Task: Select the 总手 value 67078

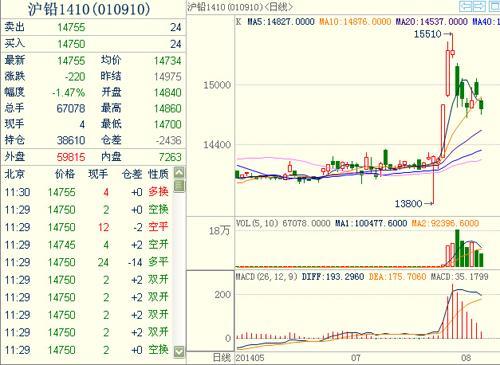Action: click(71, 109)
